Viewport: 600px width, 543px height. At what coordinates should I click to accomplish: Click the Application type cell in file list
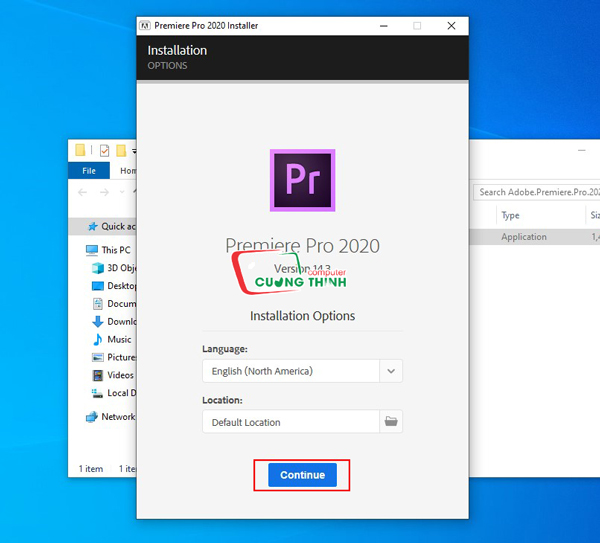click(524, 237)
